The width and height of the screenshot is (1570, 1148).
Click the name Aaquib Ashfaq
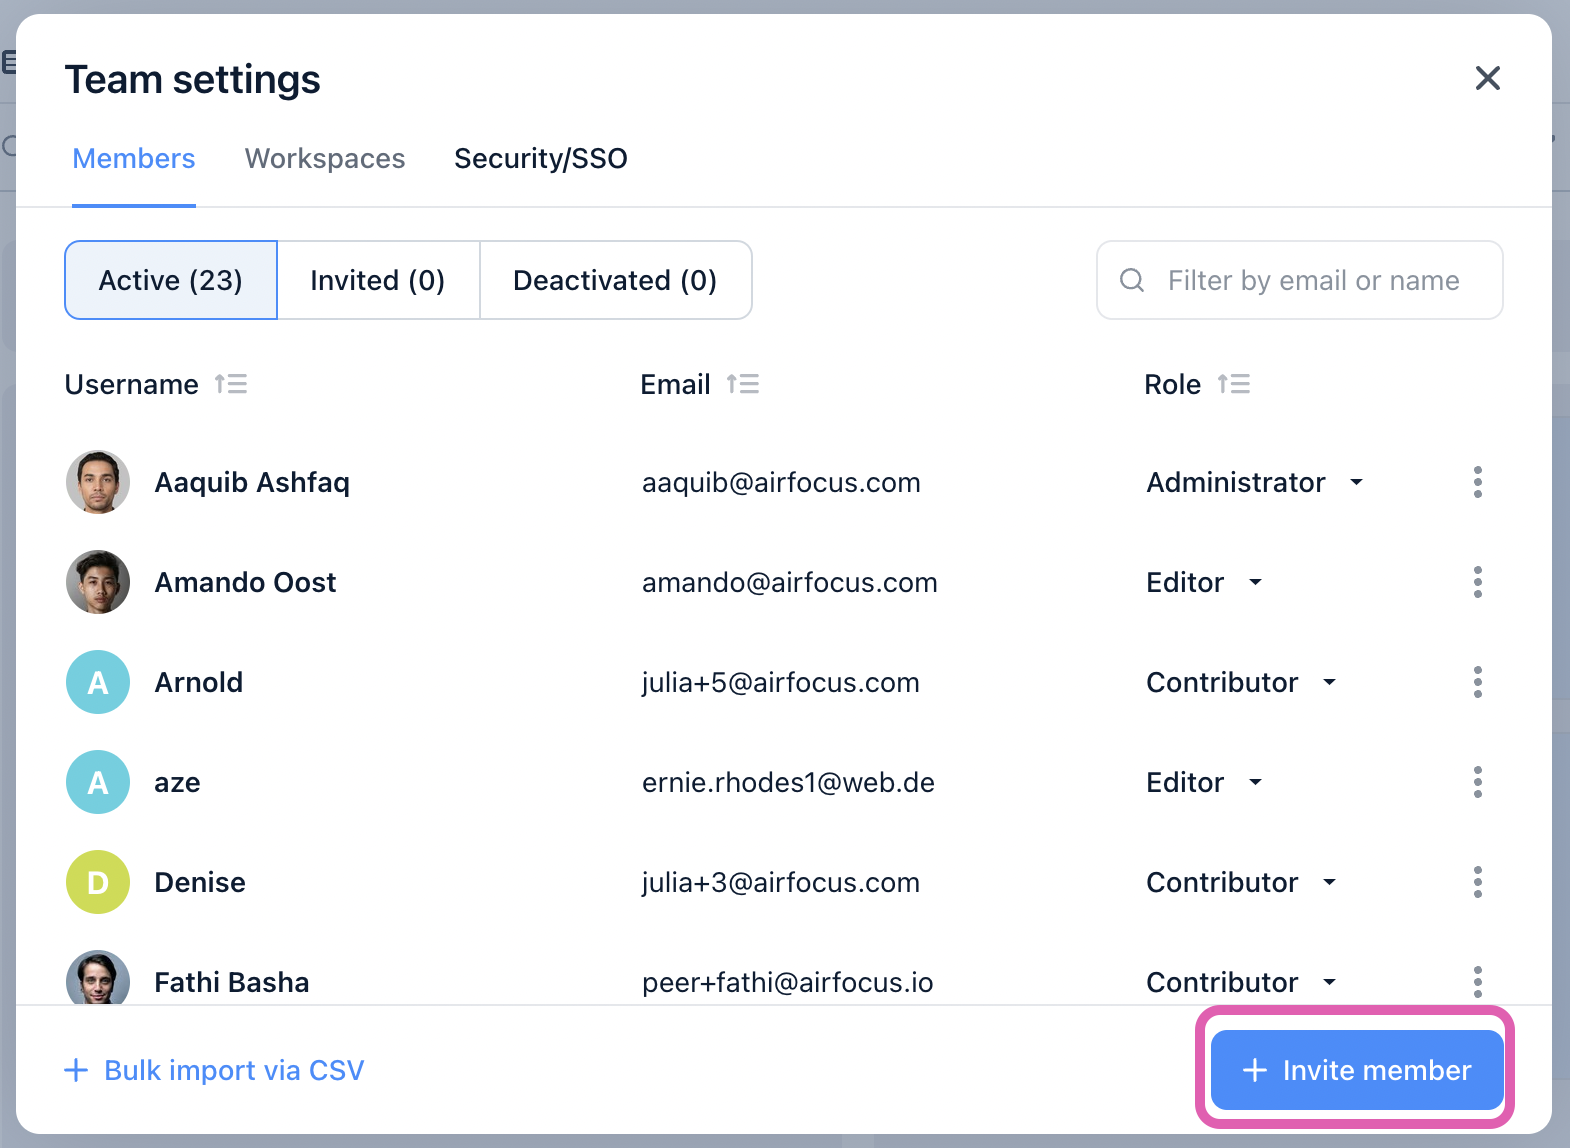point(252,482)
